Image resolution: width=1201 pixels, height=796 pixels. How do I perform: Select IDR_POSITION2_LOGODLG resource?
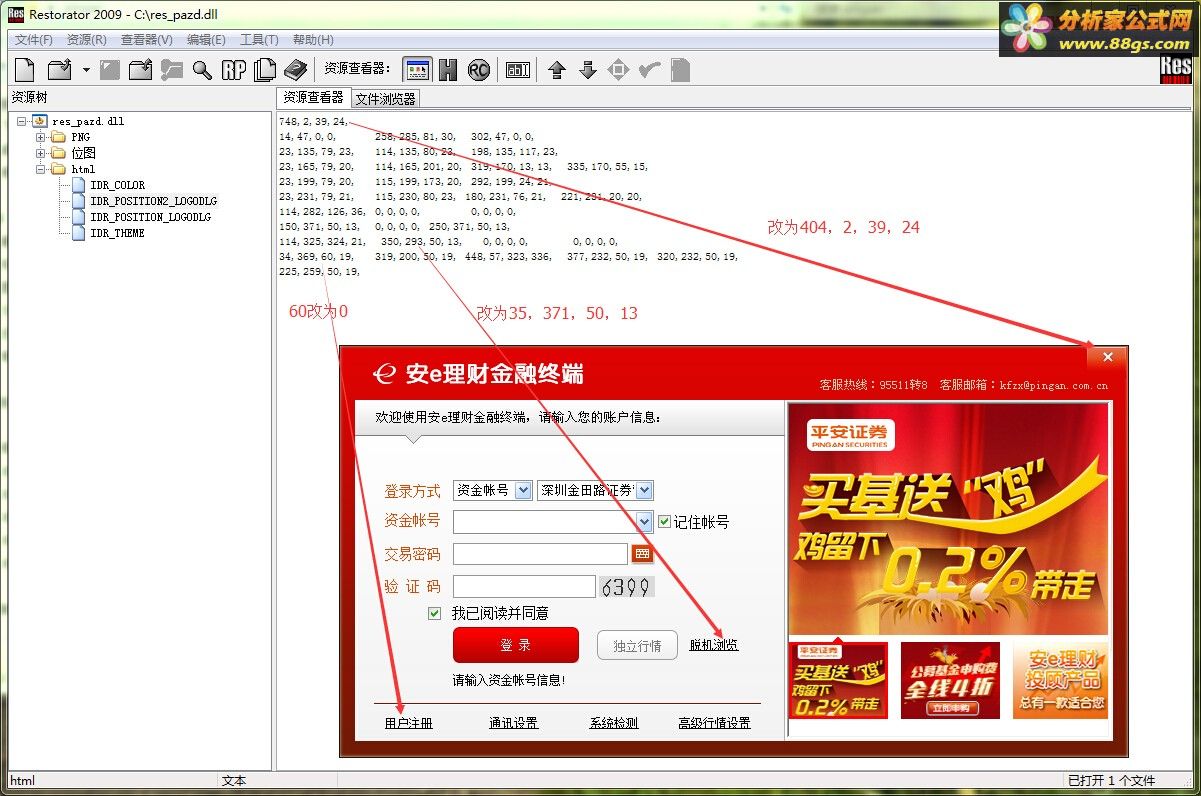coord(153,201)
